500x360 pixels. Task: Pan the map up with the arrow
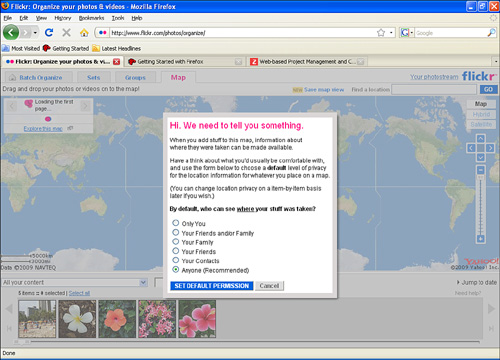click(x=481, y=138)
